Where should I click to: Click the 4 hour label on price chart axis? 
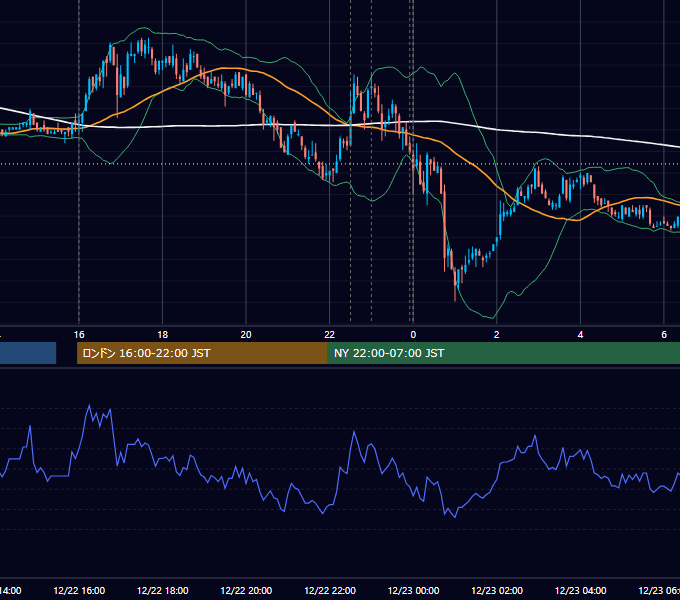(x=580, y=335)
